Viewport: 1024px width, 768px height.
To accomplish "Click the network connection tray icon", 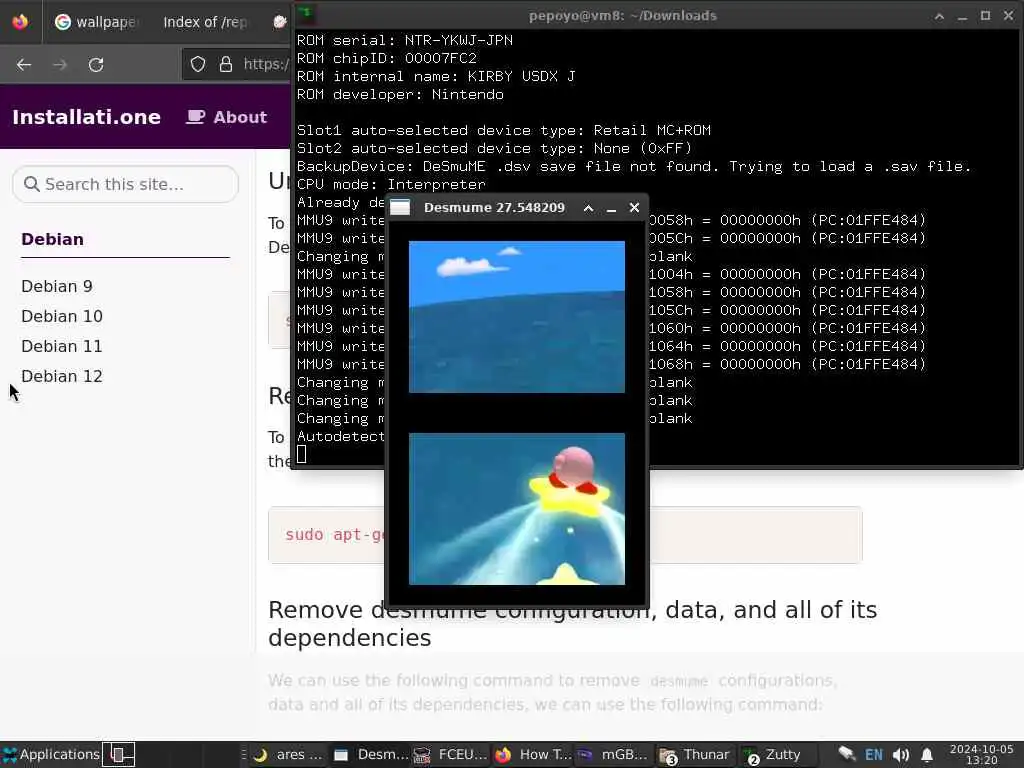I will (x=847, y=754).
